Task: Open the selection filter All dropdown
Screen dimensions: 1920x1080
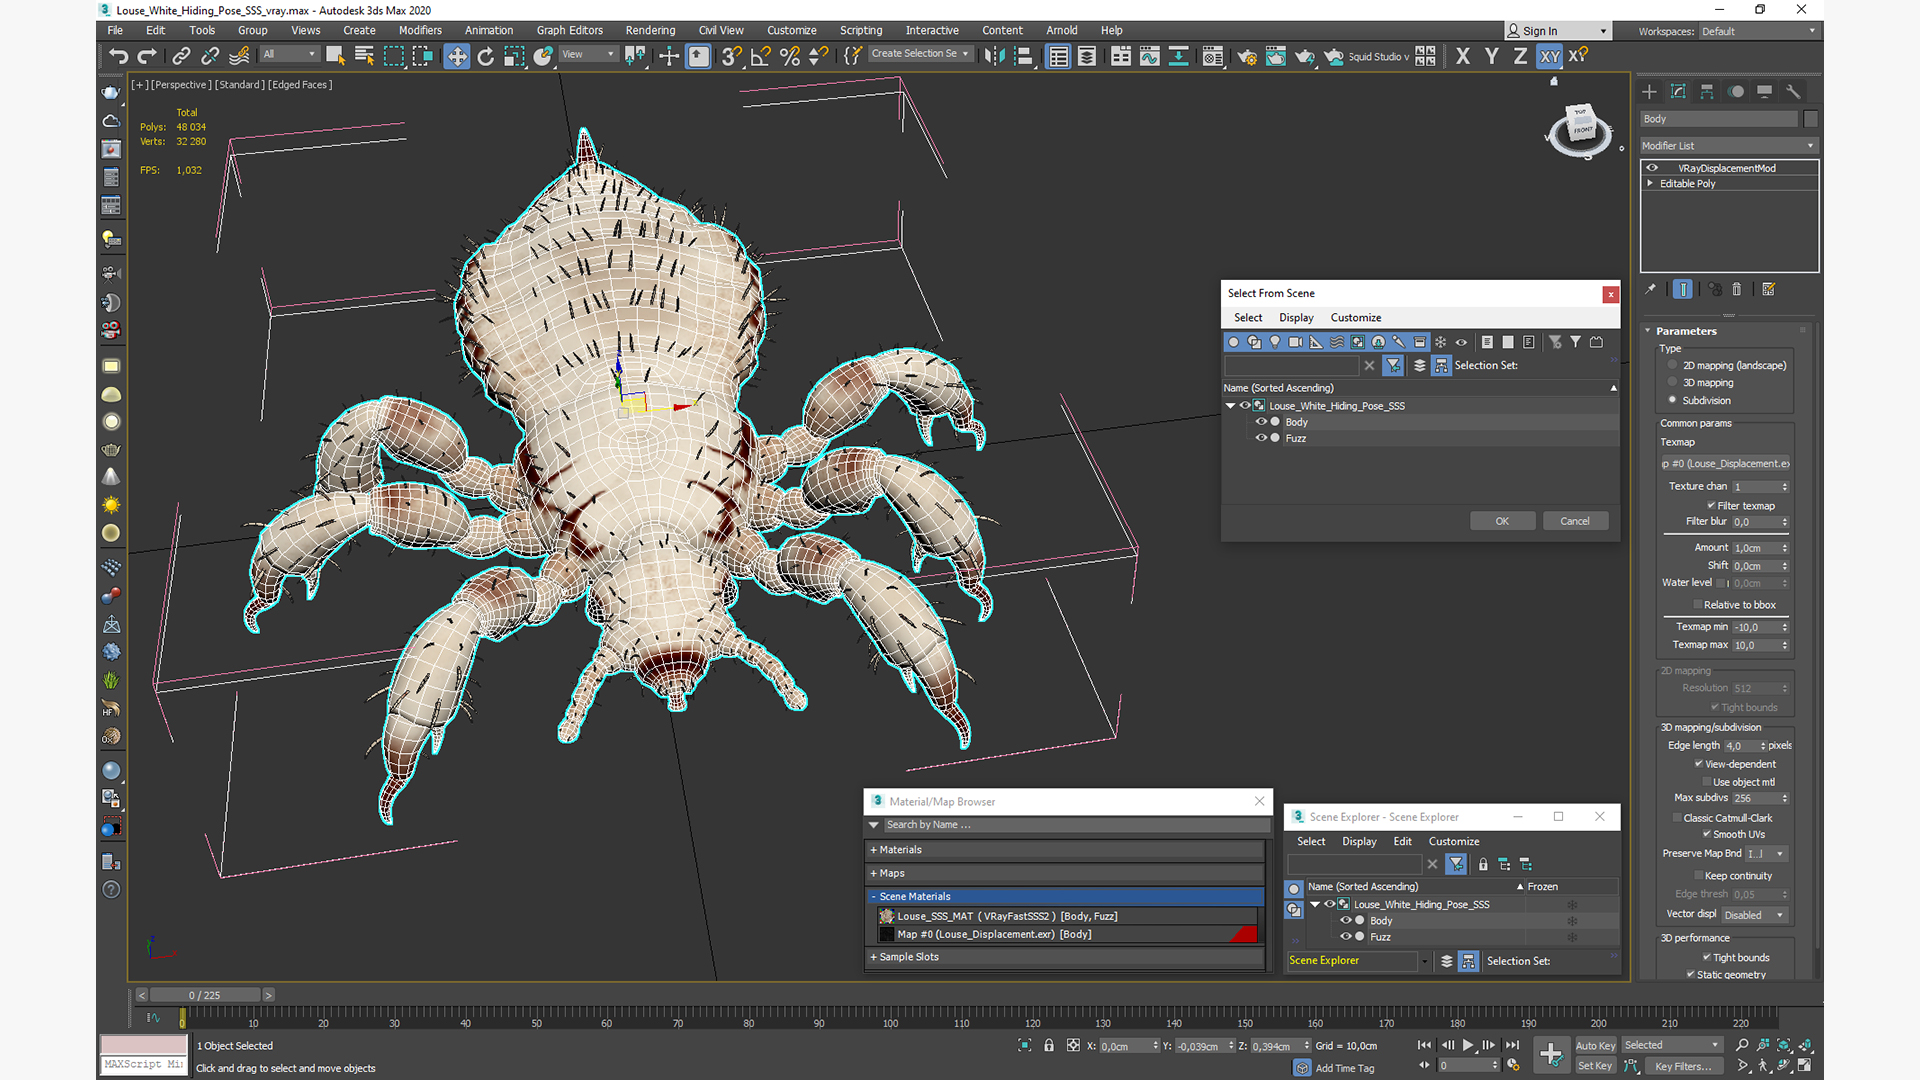Action: [289, 54]
